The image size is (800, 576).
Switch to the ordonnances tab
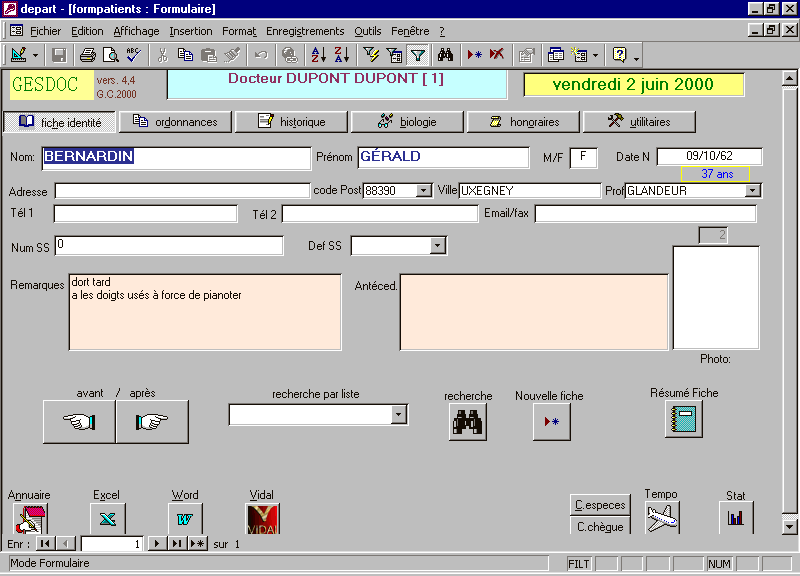coord(176,122)
